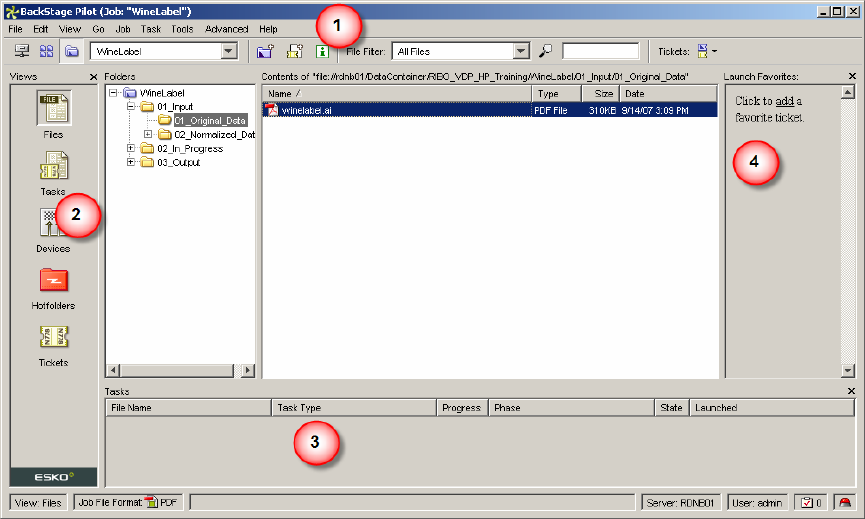Click 'Server: RDNB01' in status bar
The height and width of the screenshot is (519, 865).
click(680, 502)
